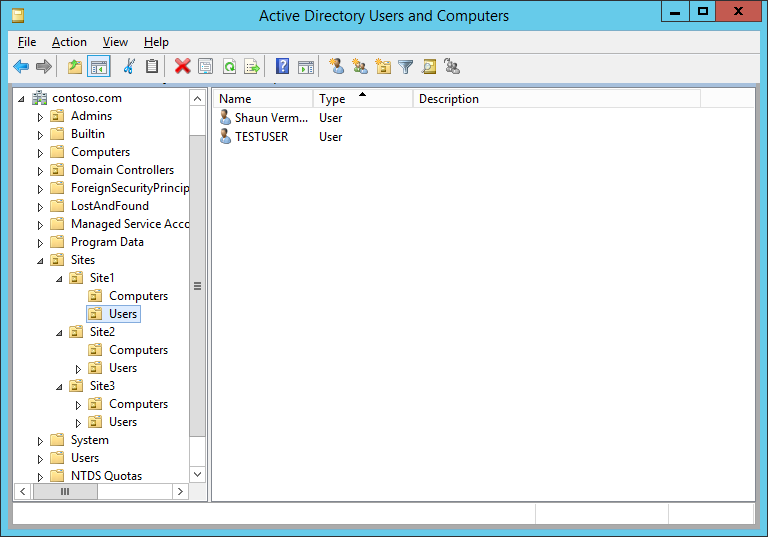Click the Refresh toolbar icon

pyautogui.click(x=229, y=66)
